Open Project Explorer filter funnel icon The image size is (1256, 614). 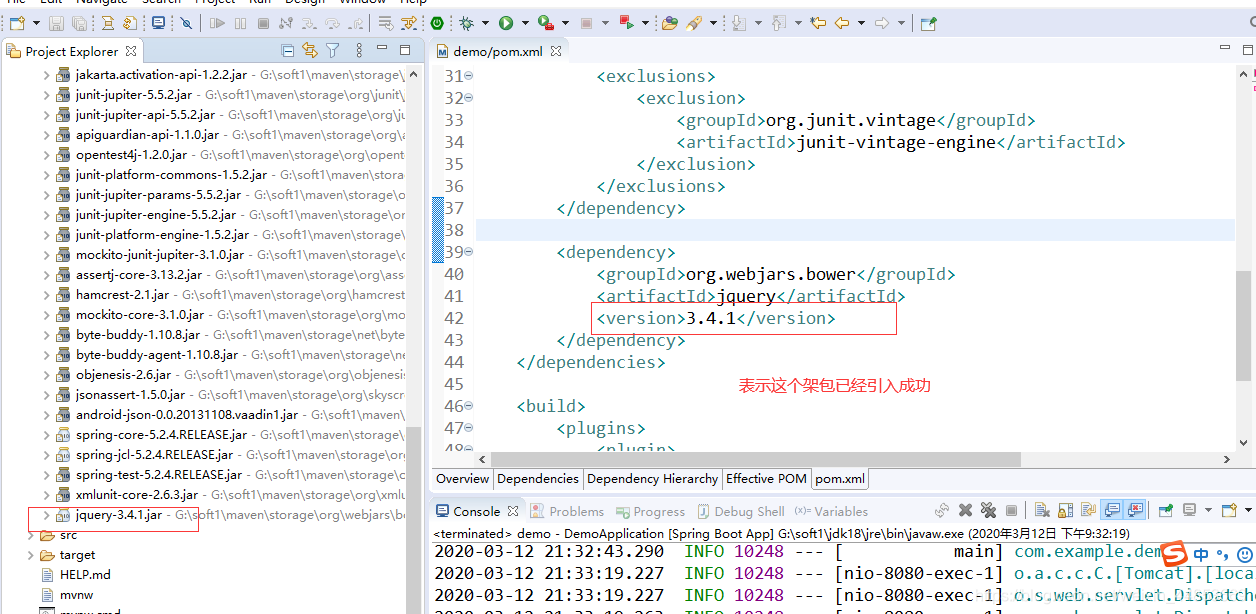(333, 51)
